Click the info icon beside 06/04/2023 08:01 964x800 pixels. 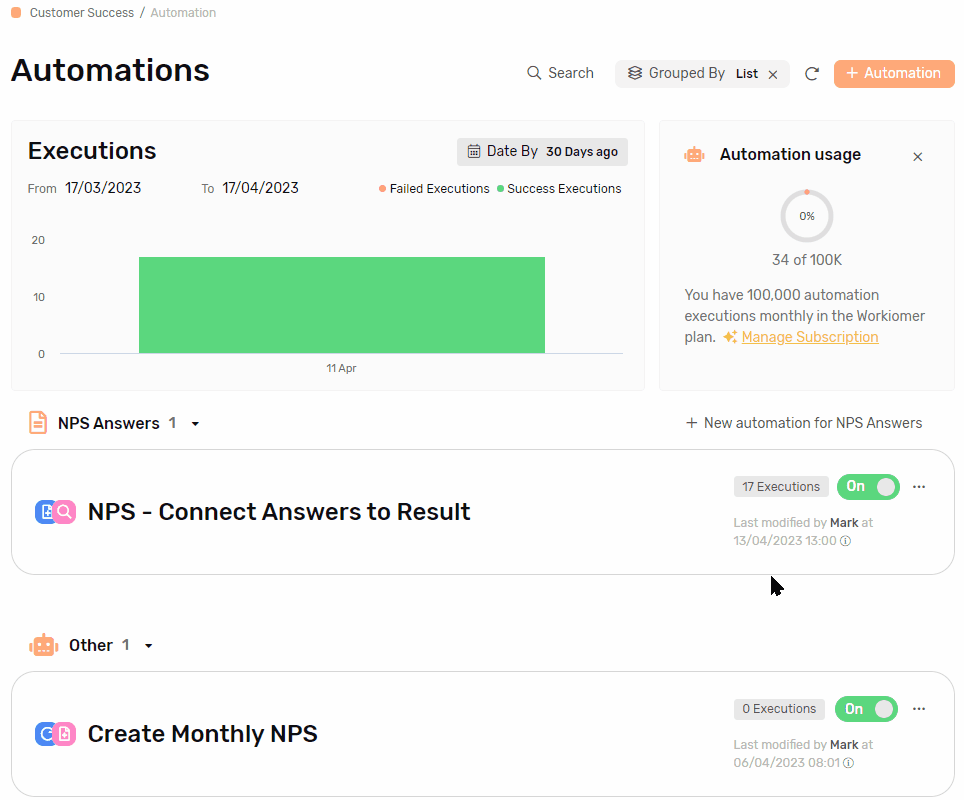coord(848,763)
